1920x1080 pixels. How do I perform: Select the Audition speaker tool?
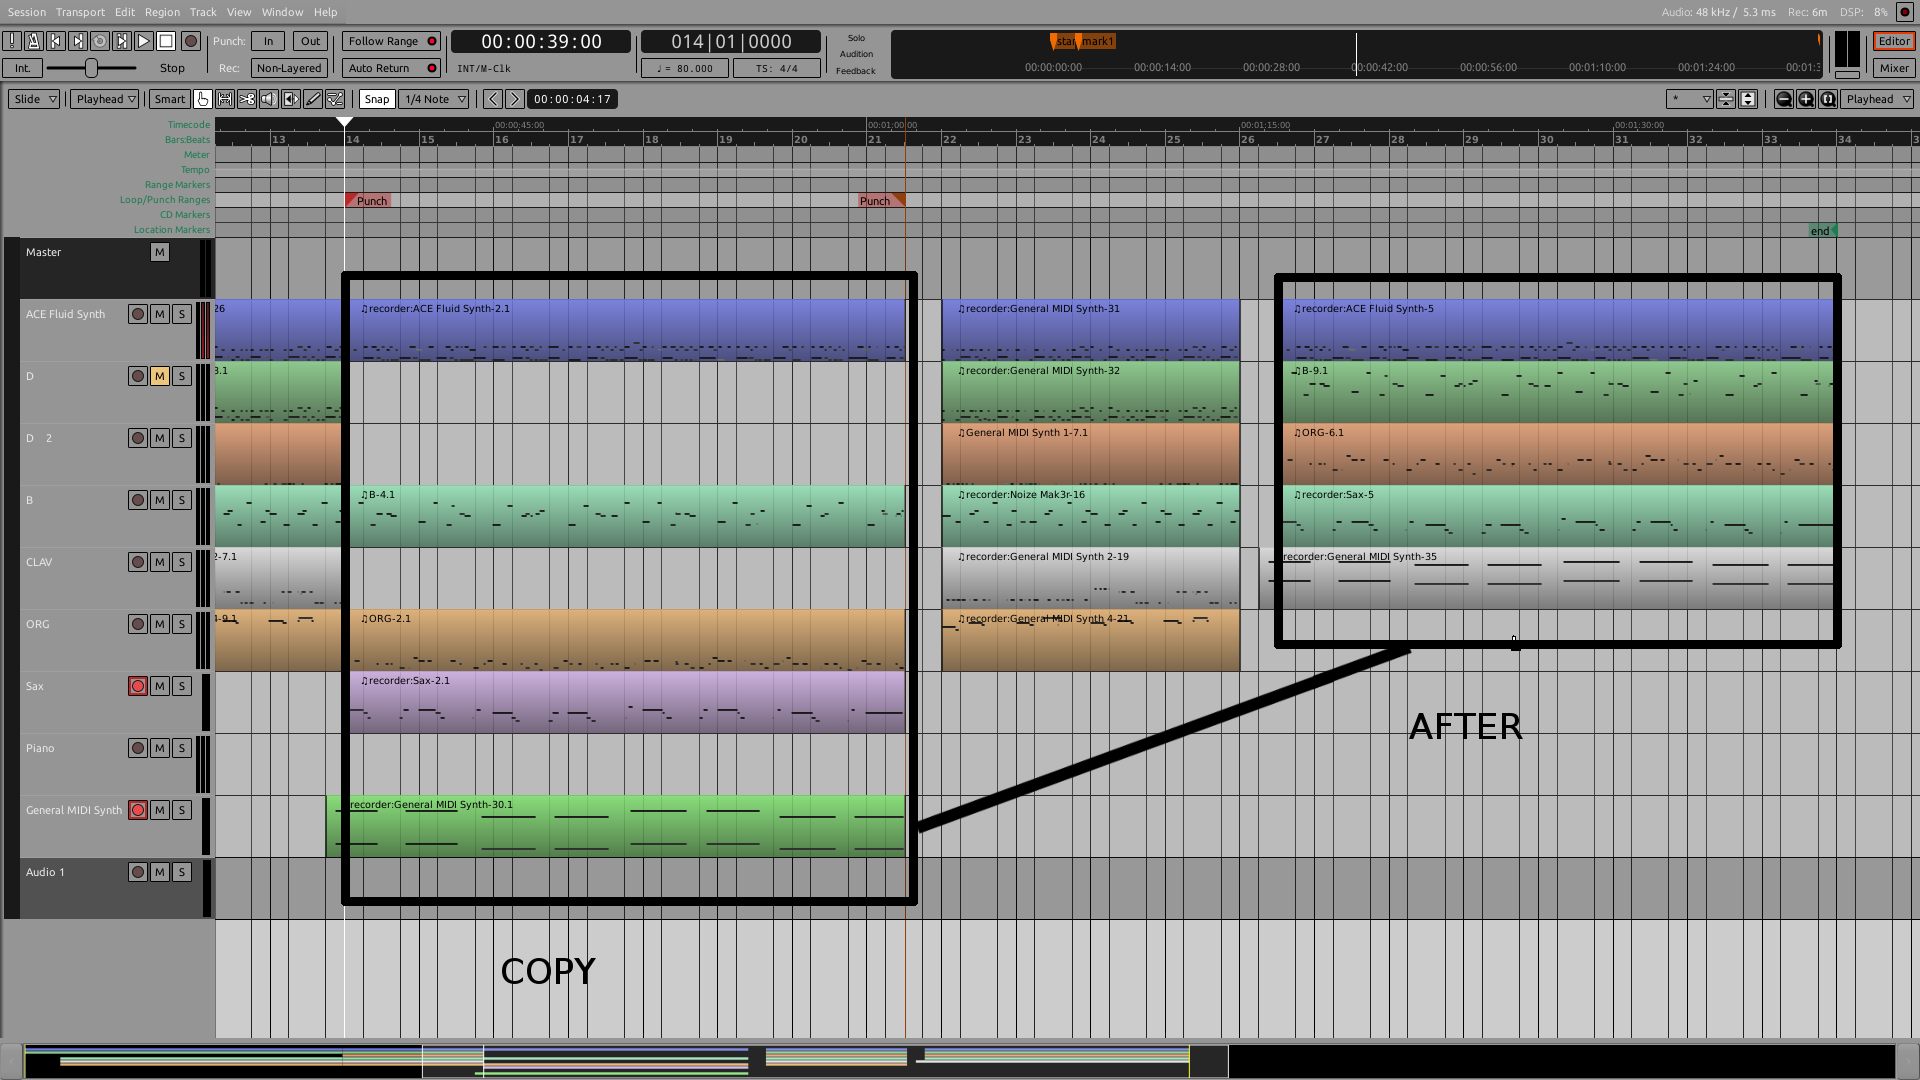[x=269, y=99]
